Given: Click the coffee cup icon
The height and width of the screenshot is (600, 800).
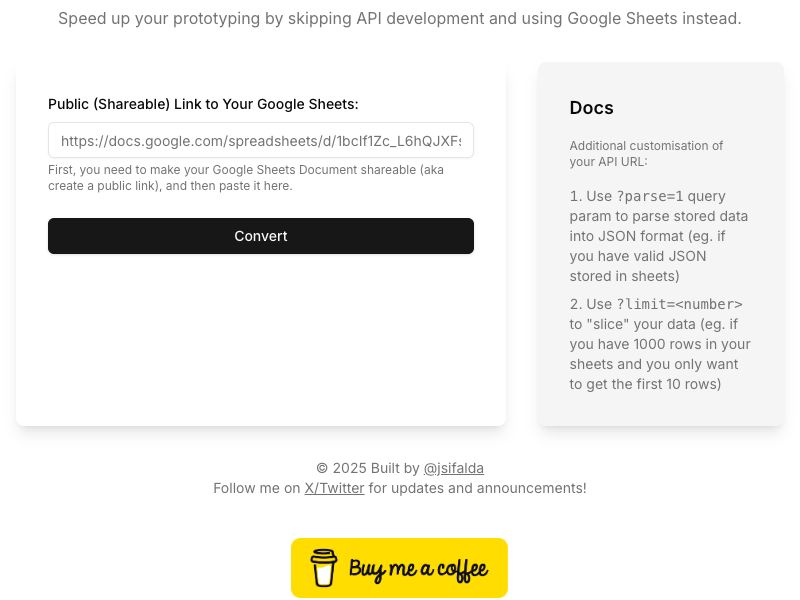Looking at the screenshot, I should [x=323, y=568].
